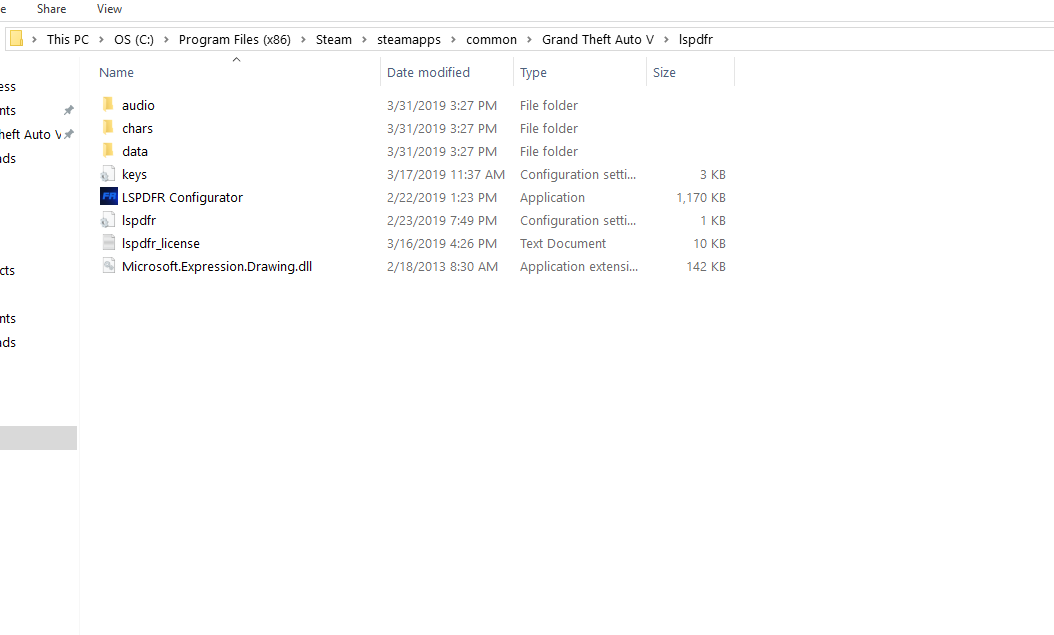Sort by Type column header

(x=533, y=73)
